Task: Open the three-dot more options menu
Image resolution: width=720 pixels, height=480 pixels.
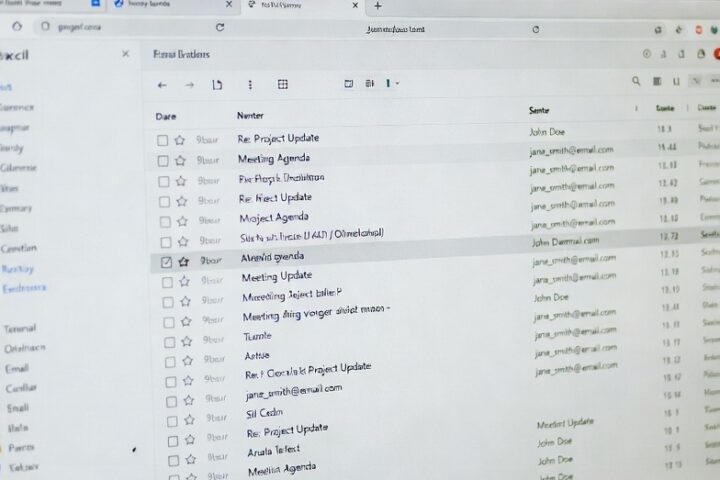Action: tap(249, 85)
